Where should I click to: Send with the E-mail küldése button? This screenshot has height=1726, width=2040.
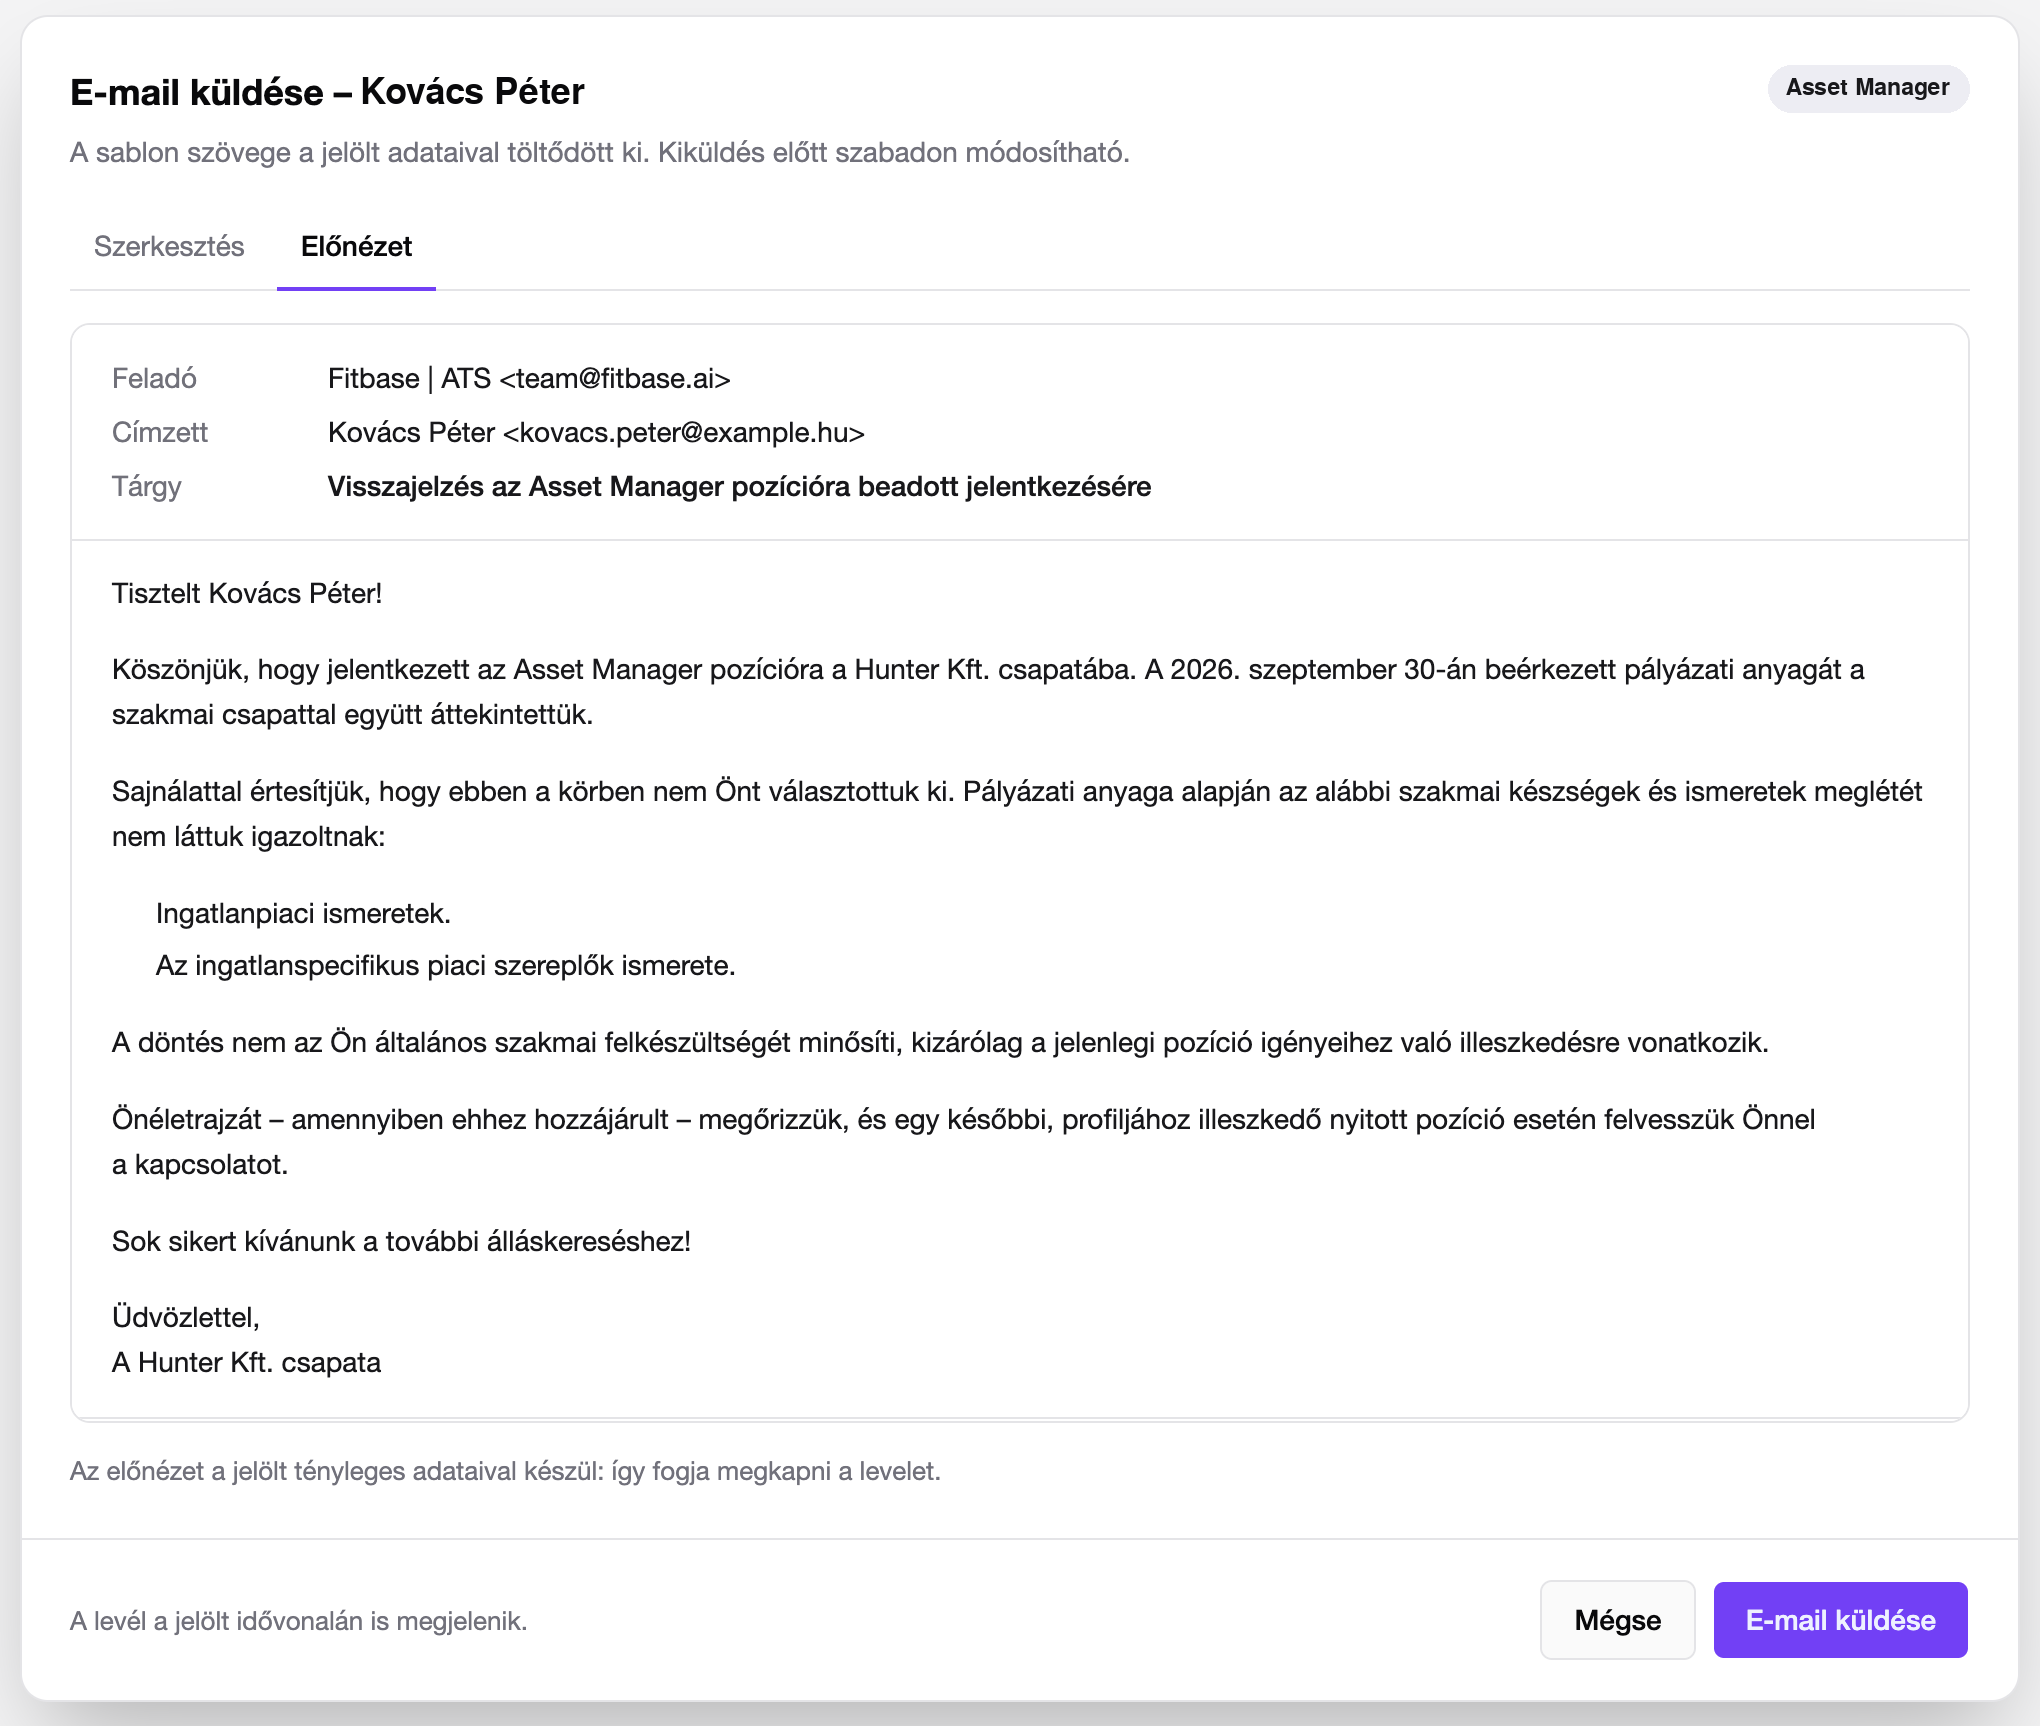[1840, 1620]
